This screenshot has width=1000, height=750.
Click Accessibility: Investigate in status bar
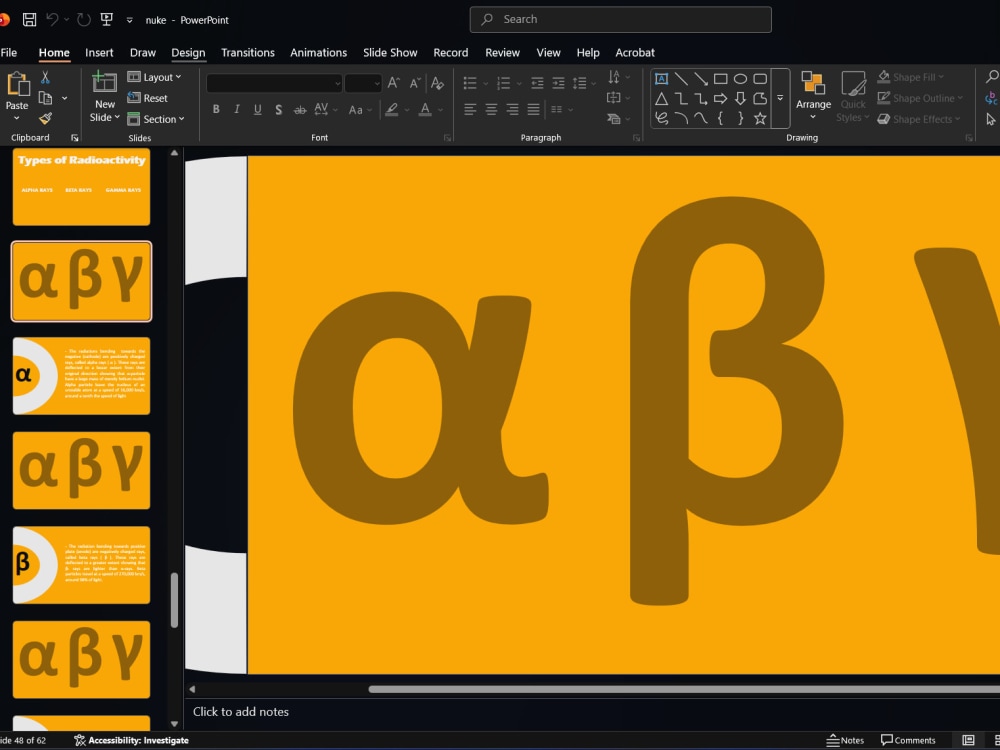coord(131,740)
